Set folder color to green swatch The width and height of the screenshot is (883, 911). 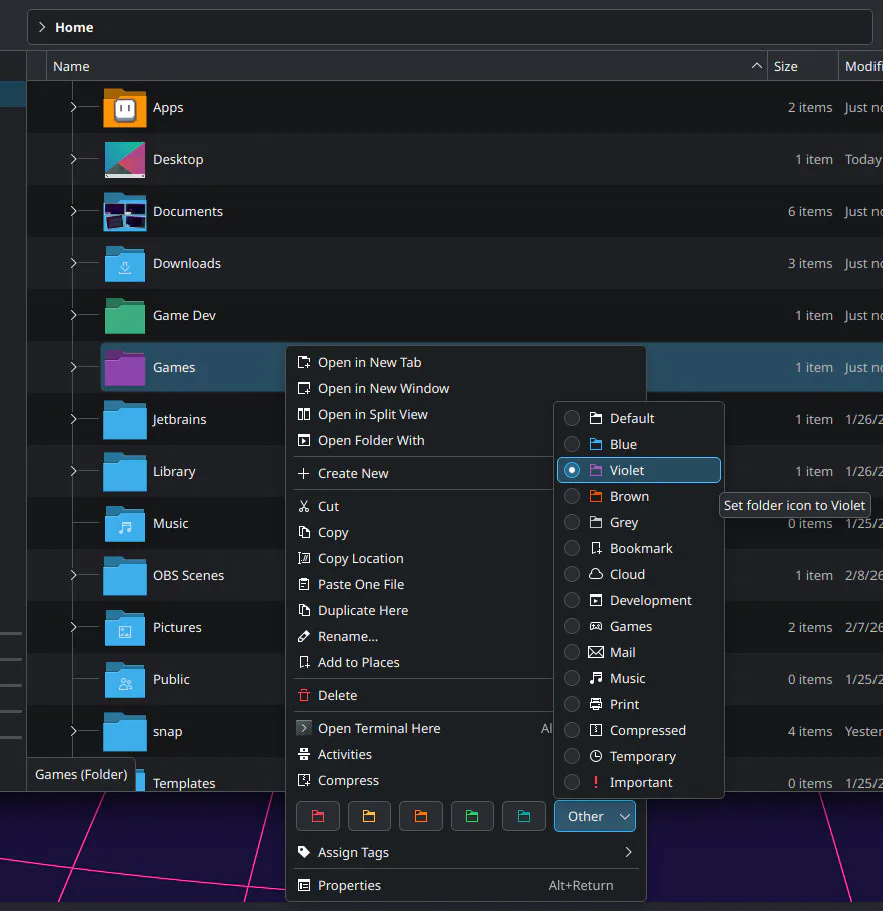472,816
